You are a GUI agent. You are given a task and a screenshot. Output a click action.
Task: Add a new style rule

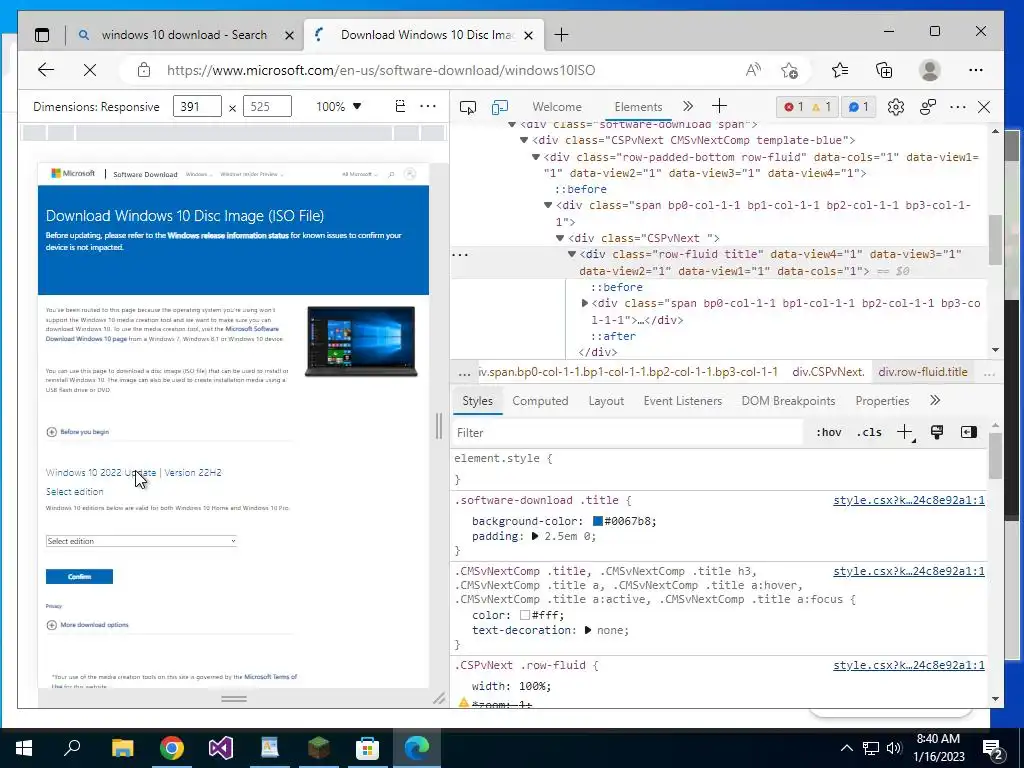click(905, 432)
